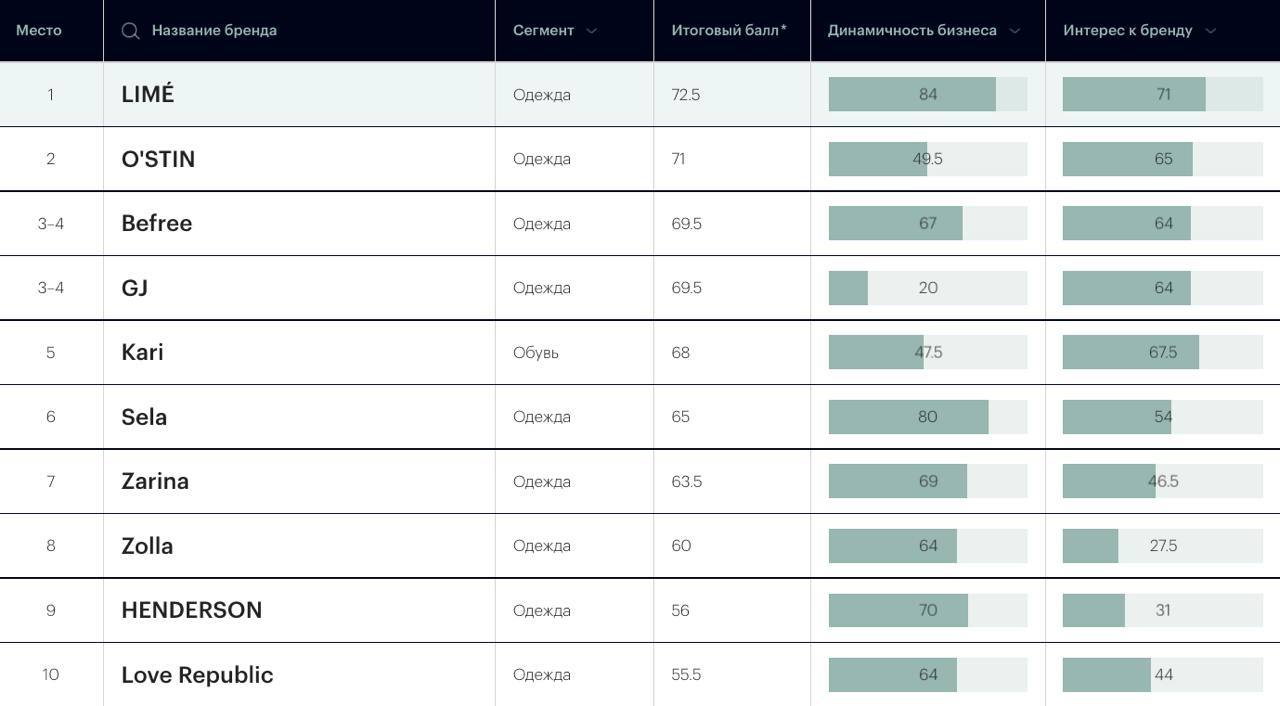This screenshot has width=1280, height=706.
Task: Click the Sela brand name
Action: click(144, 417)
